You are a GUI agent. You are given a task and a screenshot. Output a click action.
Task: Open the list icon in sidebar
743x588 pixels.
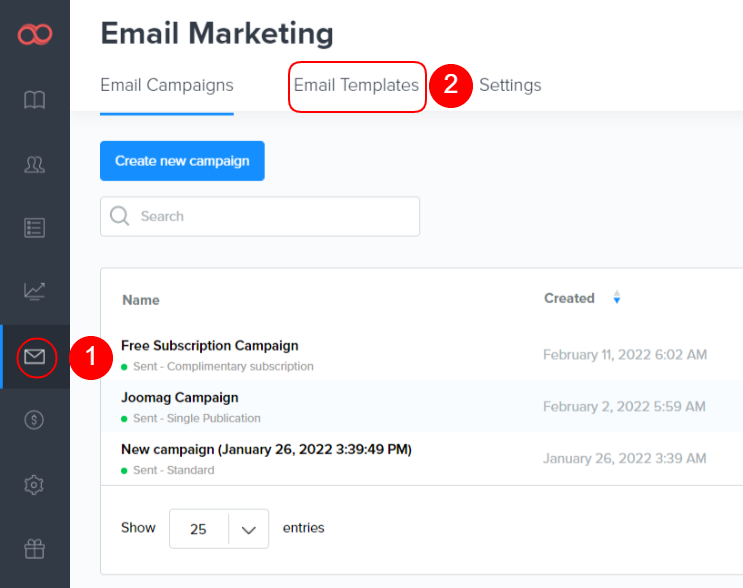coord(35,228)
